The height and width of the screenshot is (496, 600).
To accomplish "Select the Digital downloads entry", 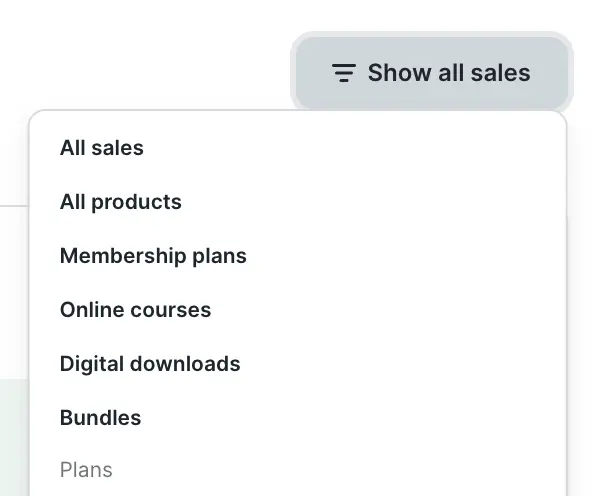I will [150, 364].
